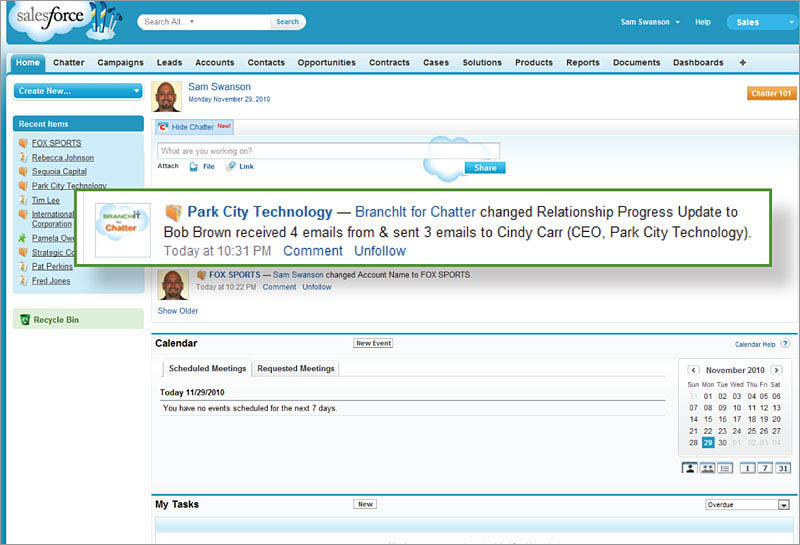Screen dimensions: 800x545
Task: Click the Calendar Help link
Action: point(755,344)
